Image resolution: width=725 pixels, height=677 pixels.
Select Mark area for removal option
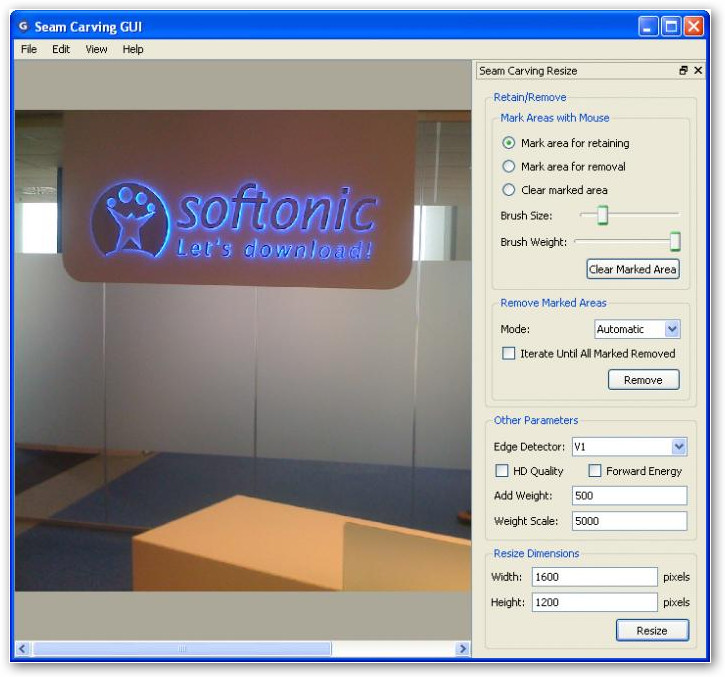[x=509, y=166]
